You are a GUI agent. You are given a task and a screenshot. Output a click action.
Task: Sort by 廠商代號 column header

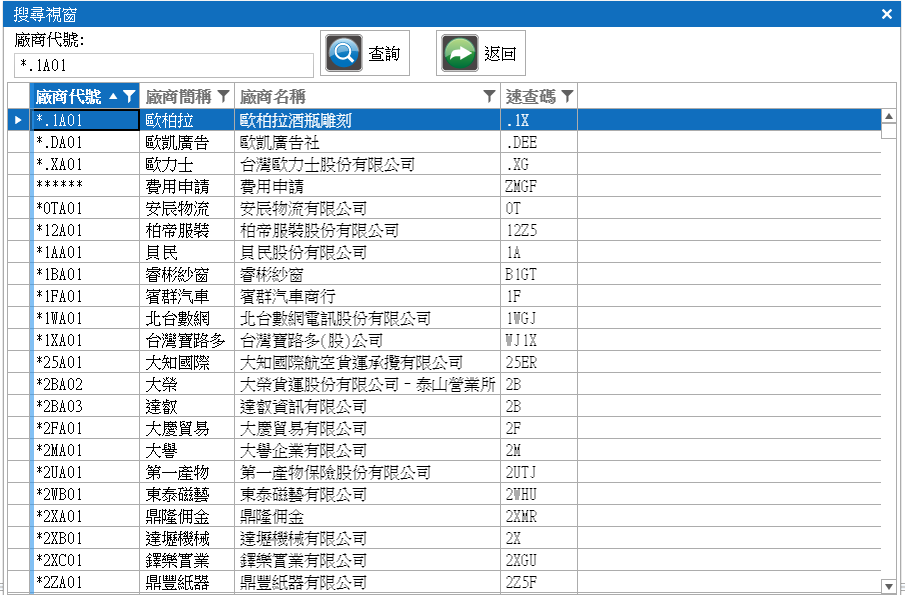pyautogui.click(x=68, y=96)
